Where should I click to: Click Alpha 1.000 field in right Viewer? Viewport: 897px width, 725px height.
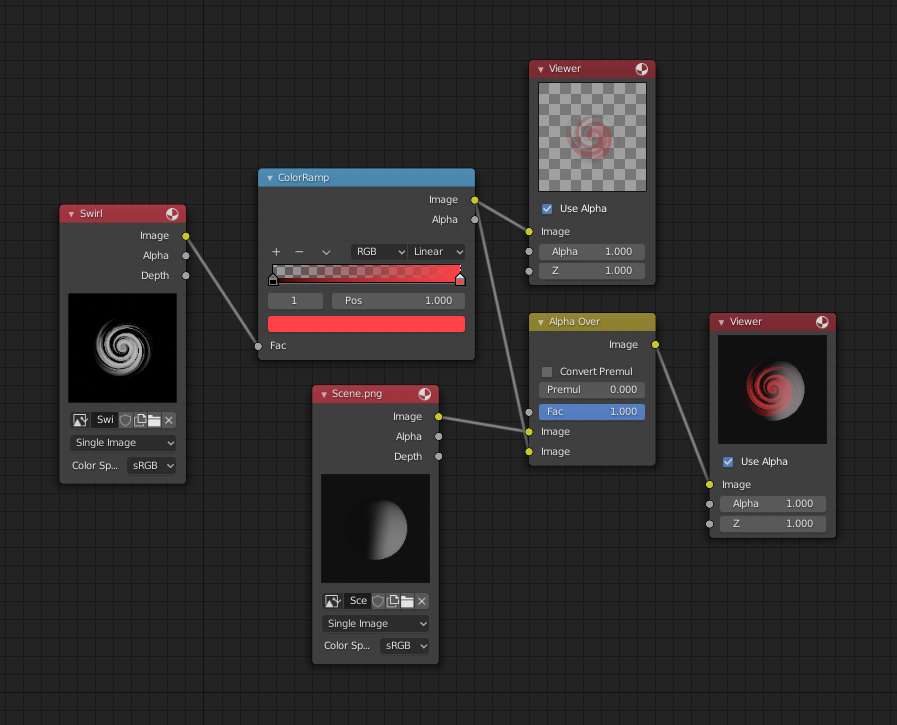tap(773, 504)
